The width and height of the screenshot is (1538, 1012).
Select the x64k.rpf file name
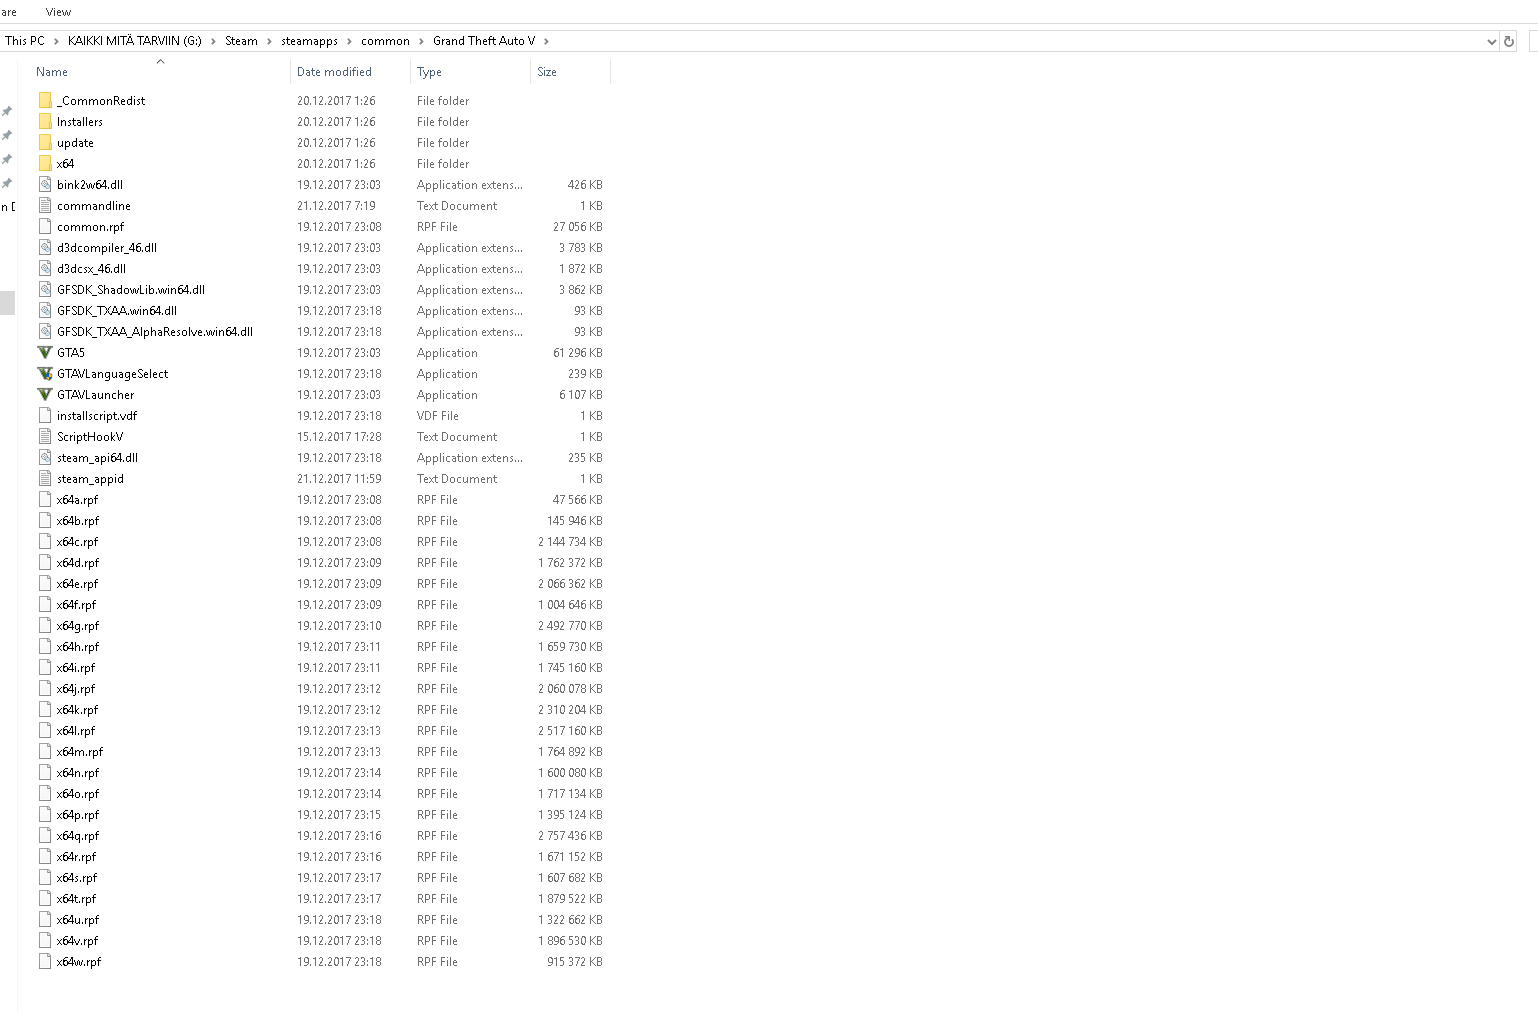click(x=78, y=710)
